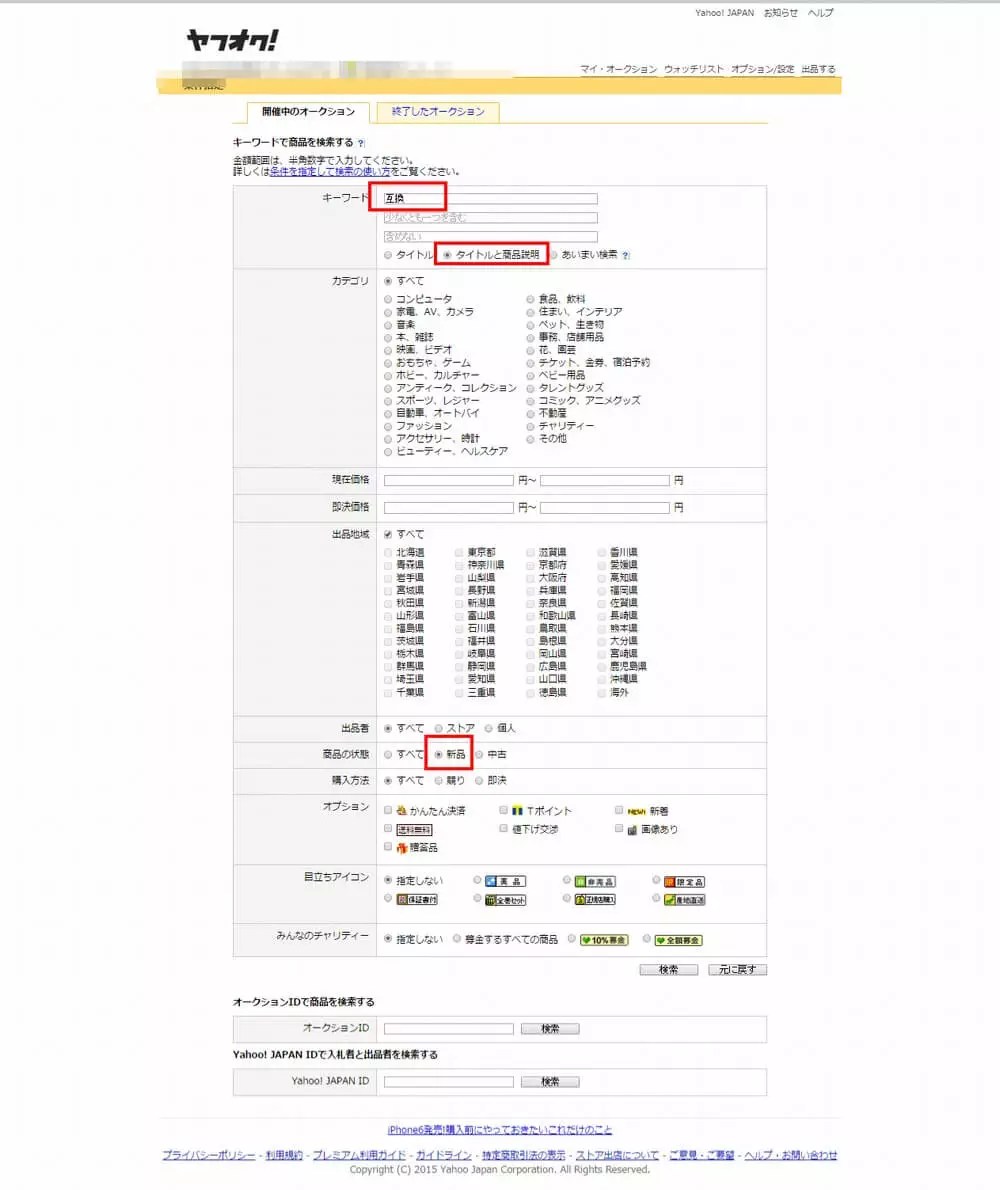Choose コンピュータ category radio
1000x1190 pixels.
[x=388, y=299]
